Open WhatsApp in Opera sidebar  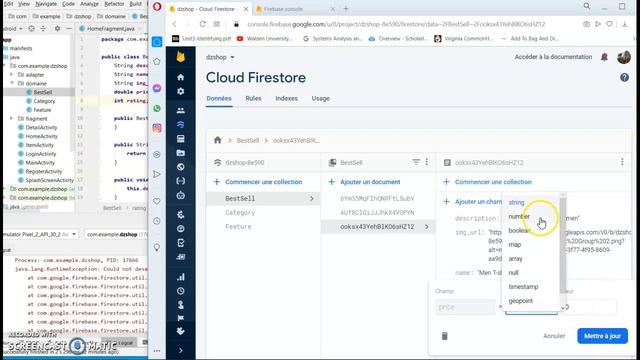[x=157, y=109]
